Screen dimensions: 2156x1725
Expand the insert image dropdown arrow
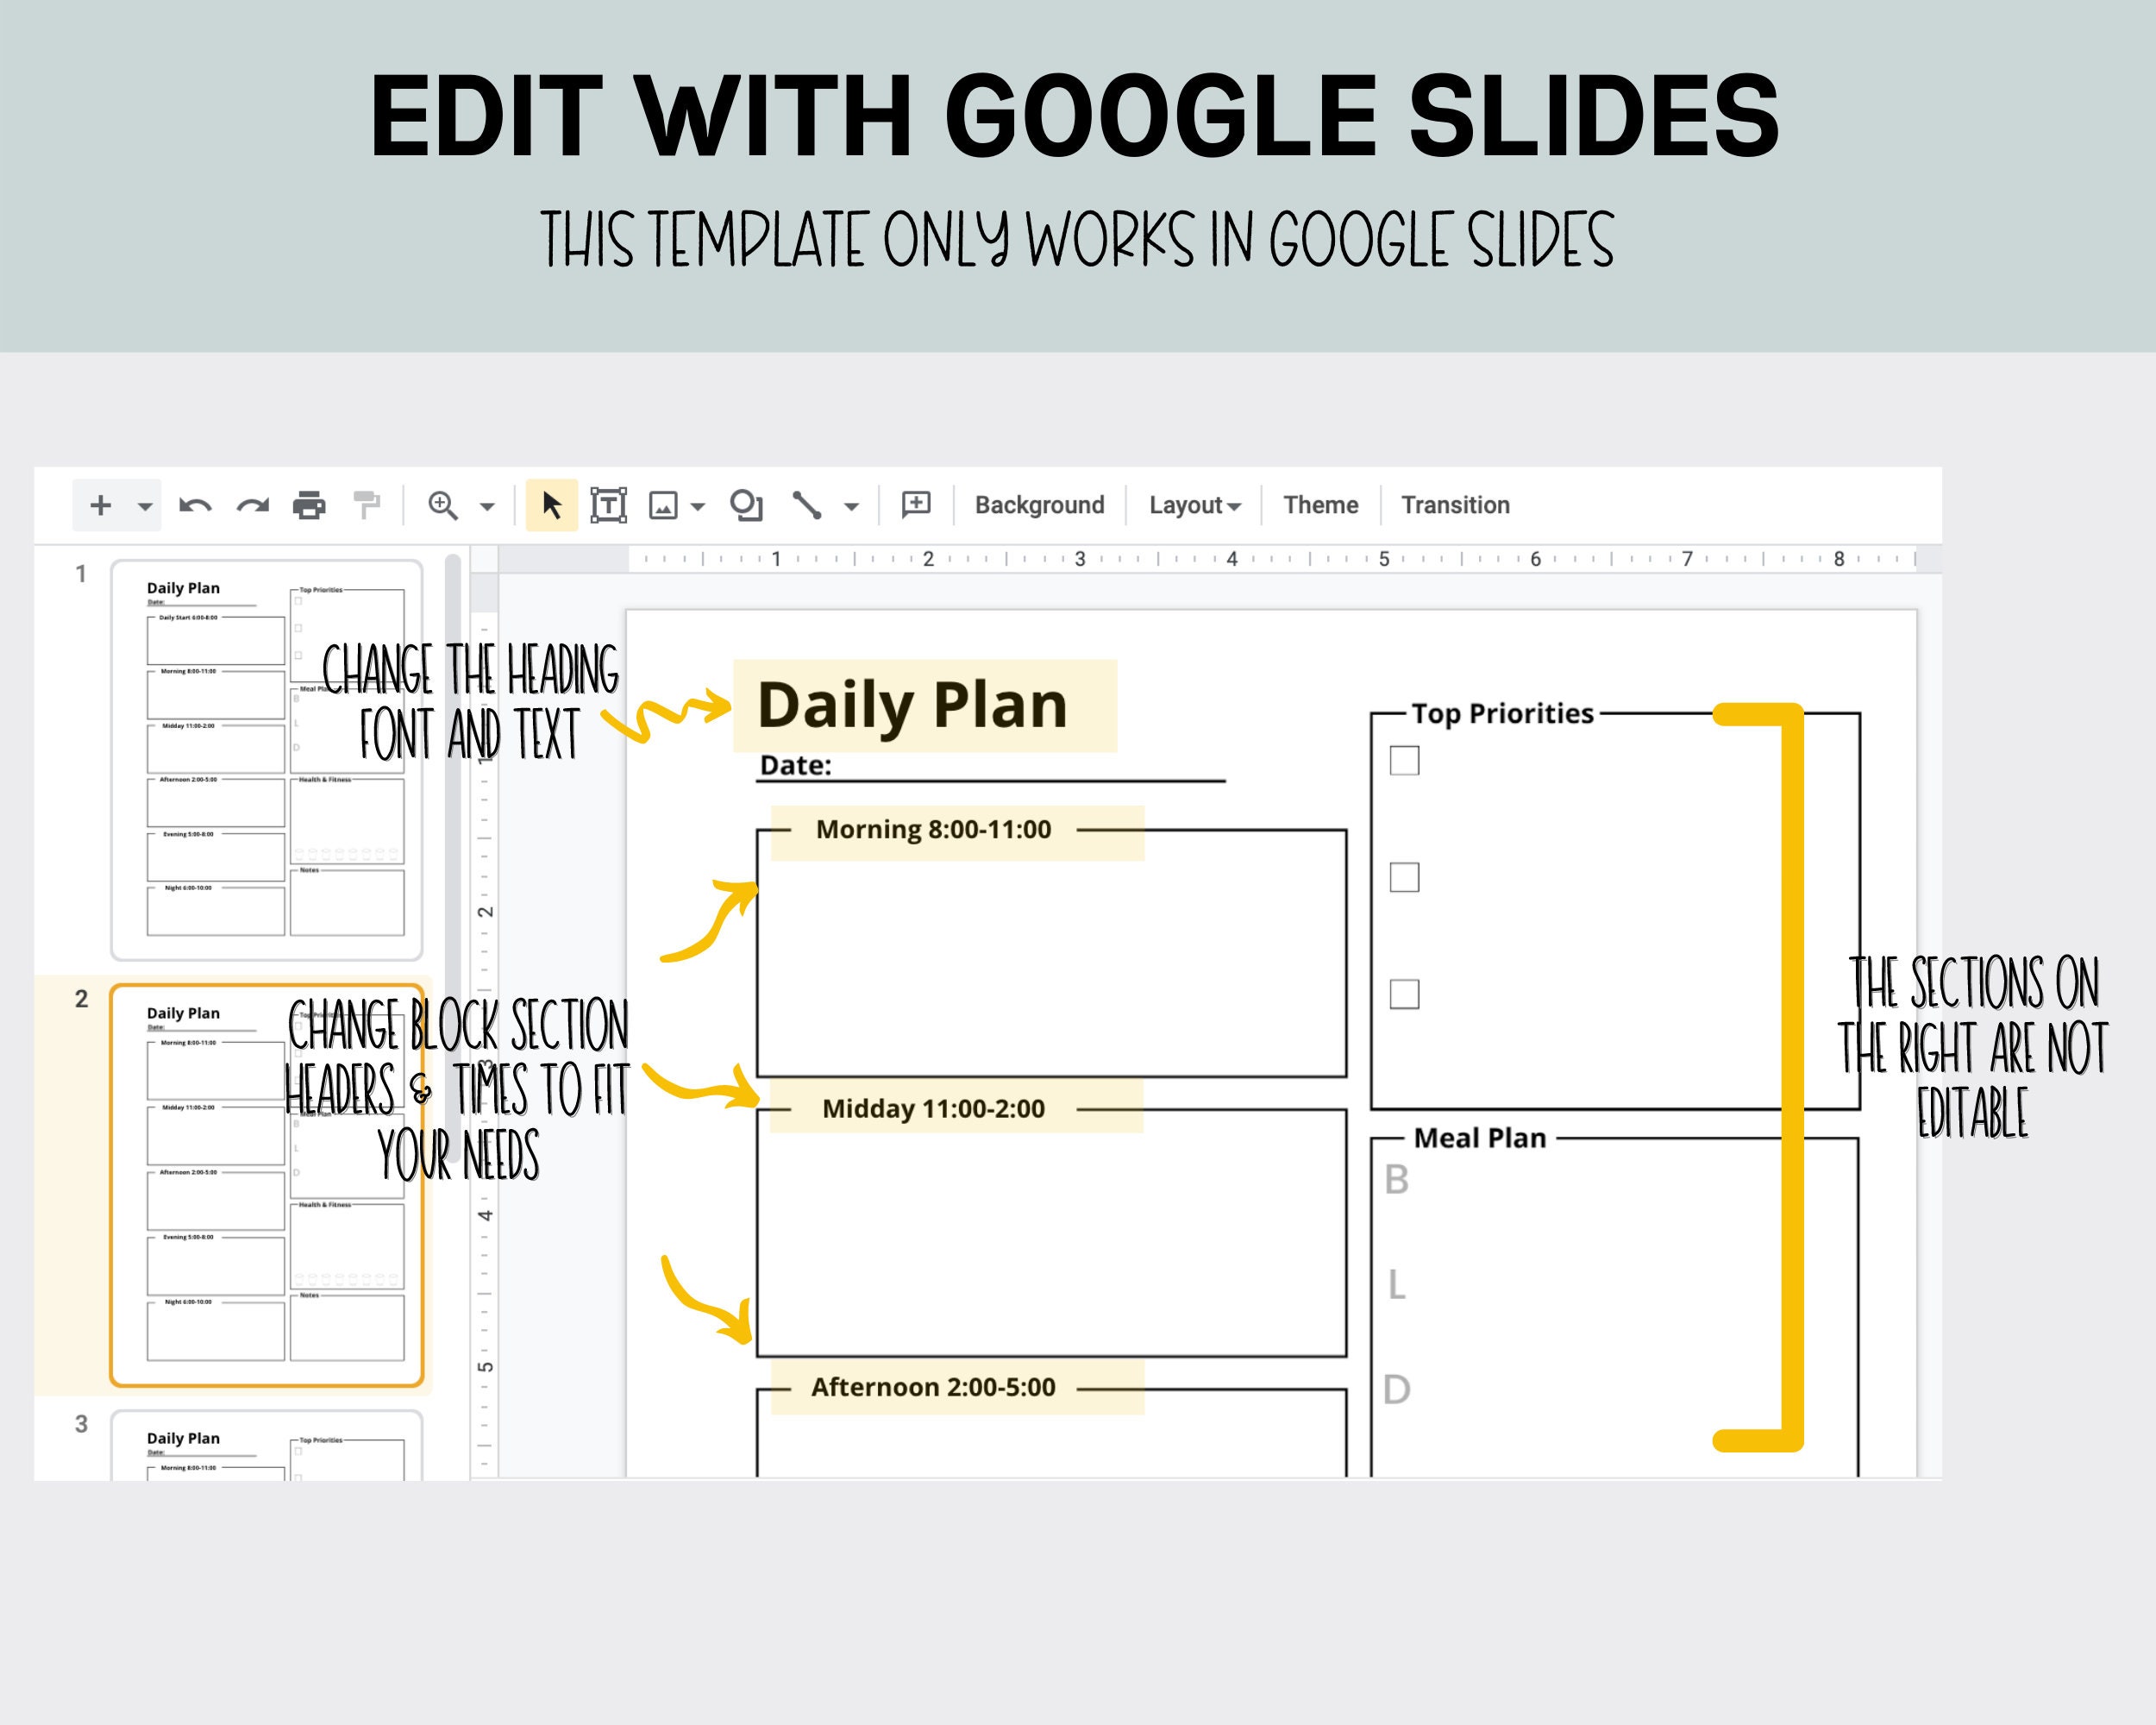698,507
